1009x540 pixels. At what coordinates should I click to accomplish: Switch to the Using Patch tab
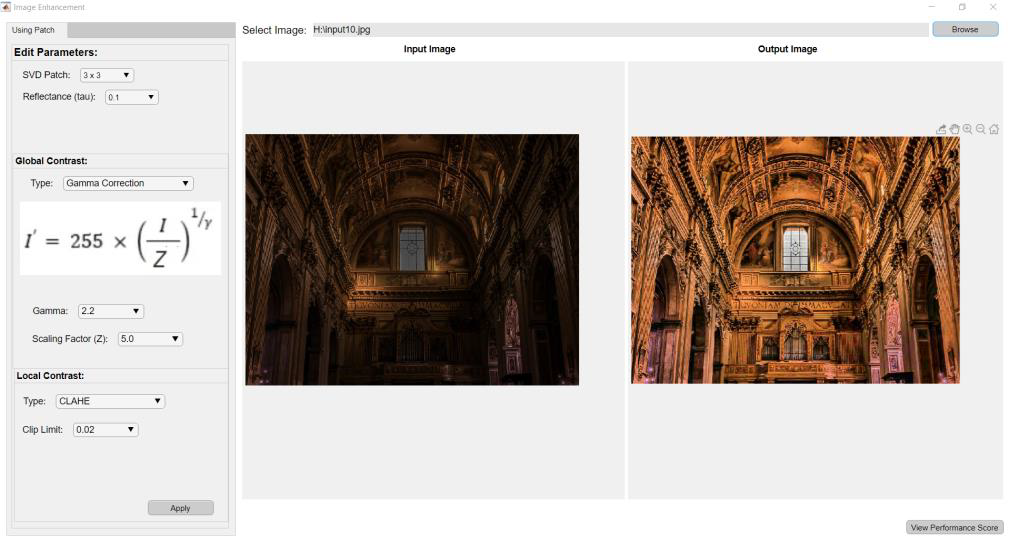coord(33,30)
